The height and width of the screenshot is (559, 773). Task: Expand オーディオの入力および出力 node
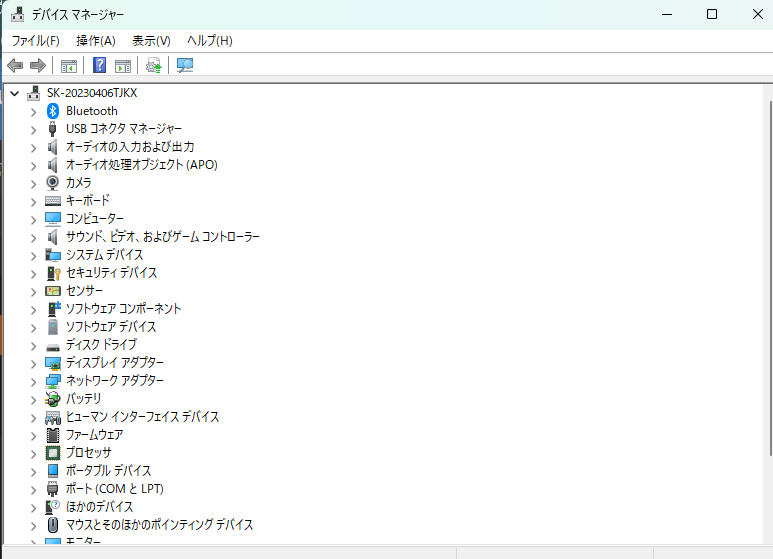tap(33, 148)
